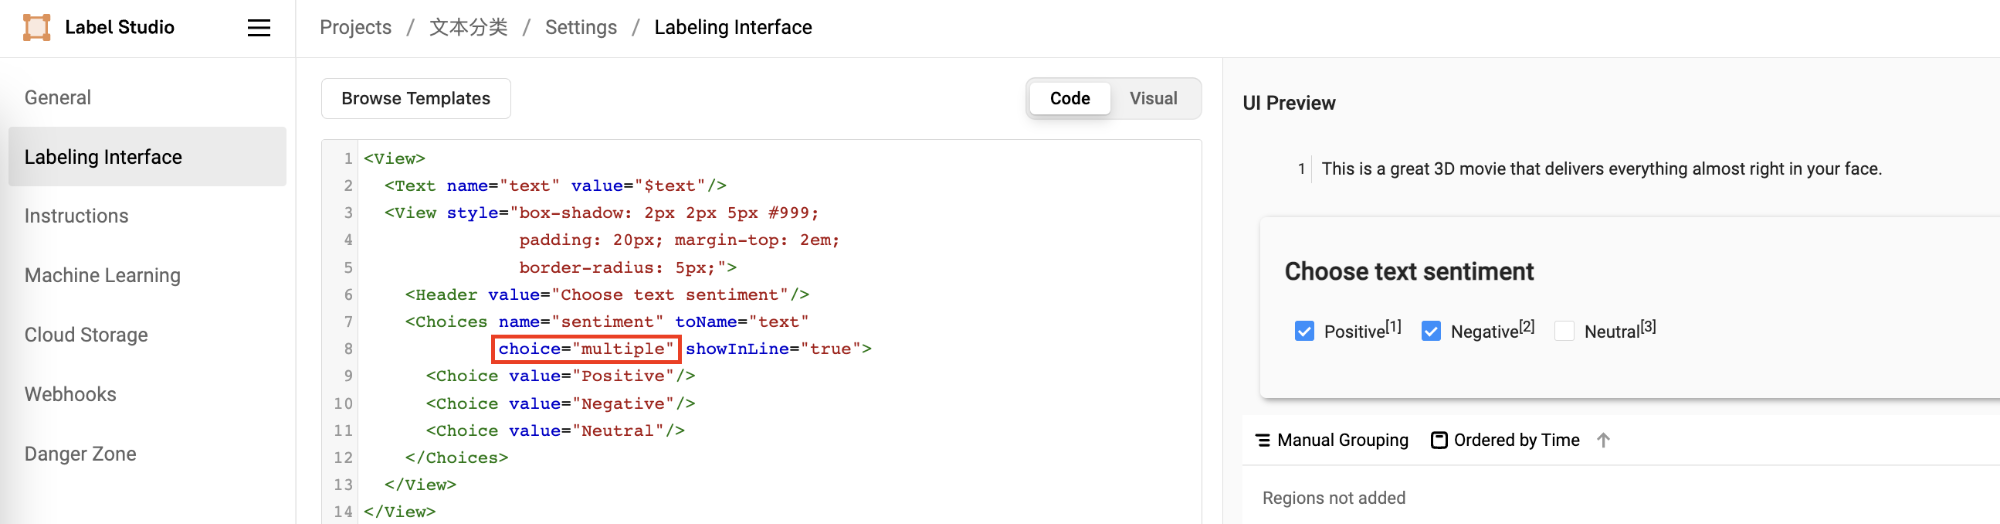Viewport: 2000px width, 524px height.
Task: Click the Ordered by Time button
Action: tap(1506, 440)
